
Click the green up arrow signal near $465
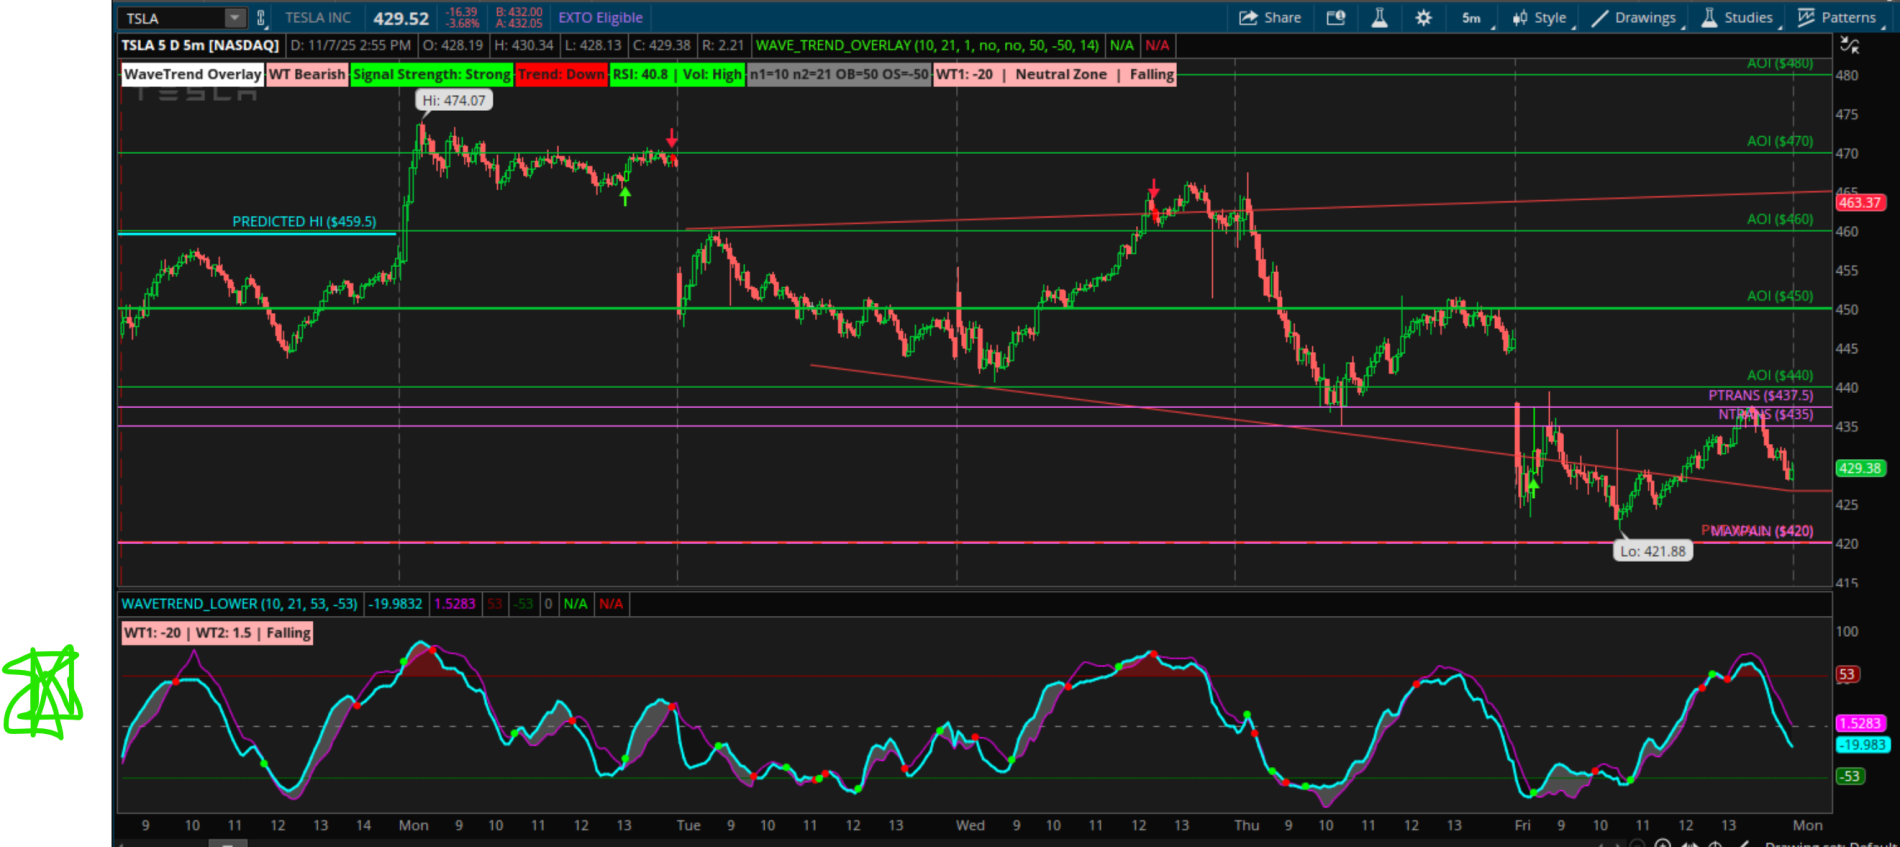625,197
